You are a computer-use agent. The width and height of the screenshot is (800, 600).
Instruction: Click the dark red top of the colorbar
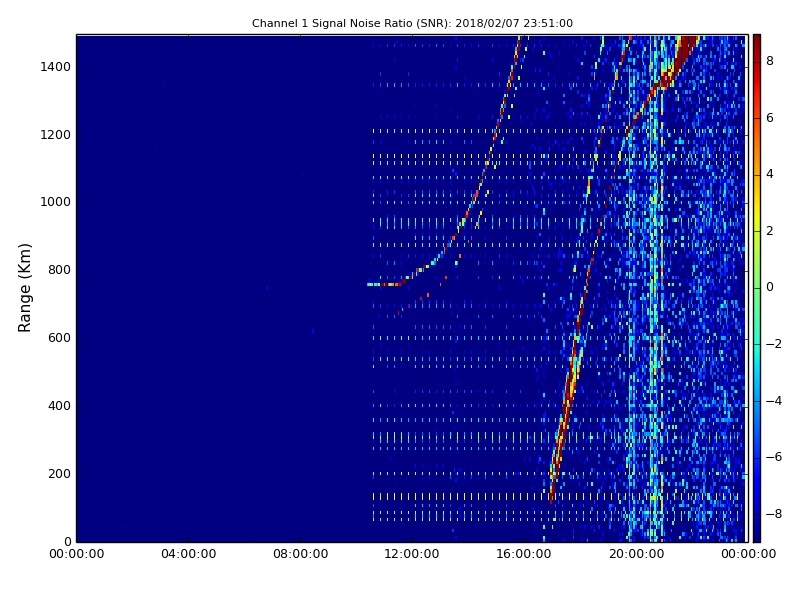757,41
